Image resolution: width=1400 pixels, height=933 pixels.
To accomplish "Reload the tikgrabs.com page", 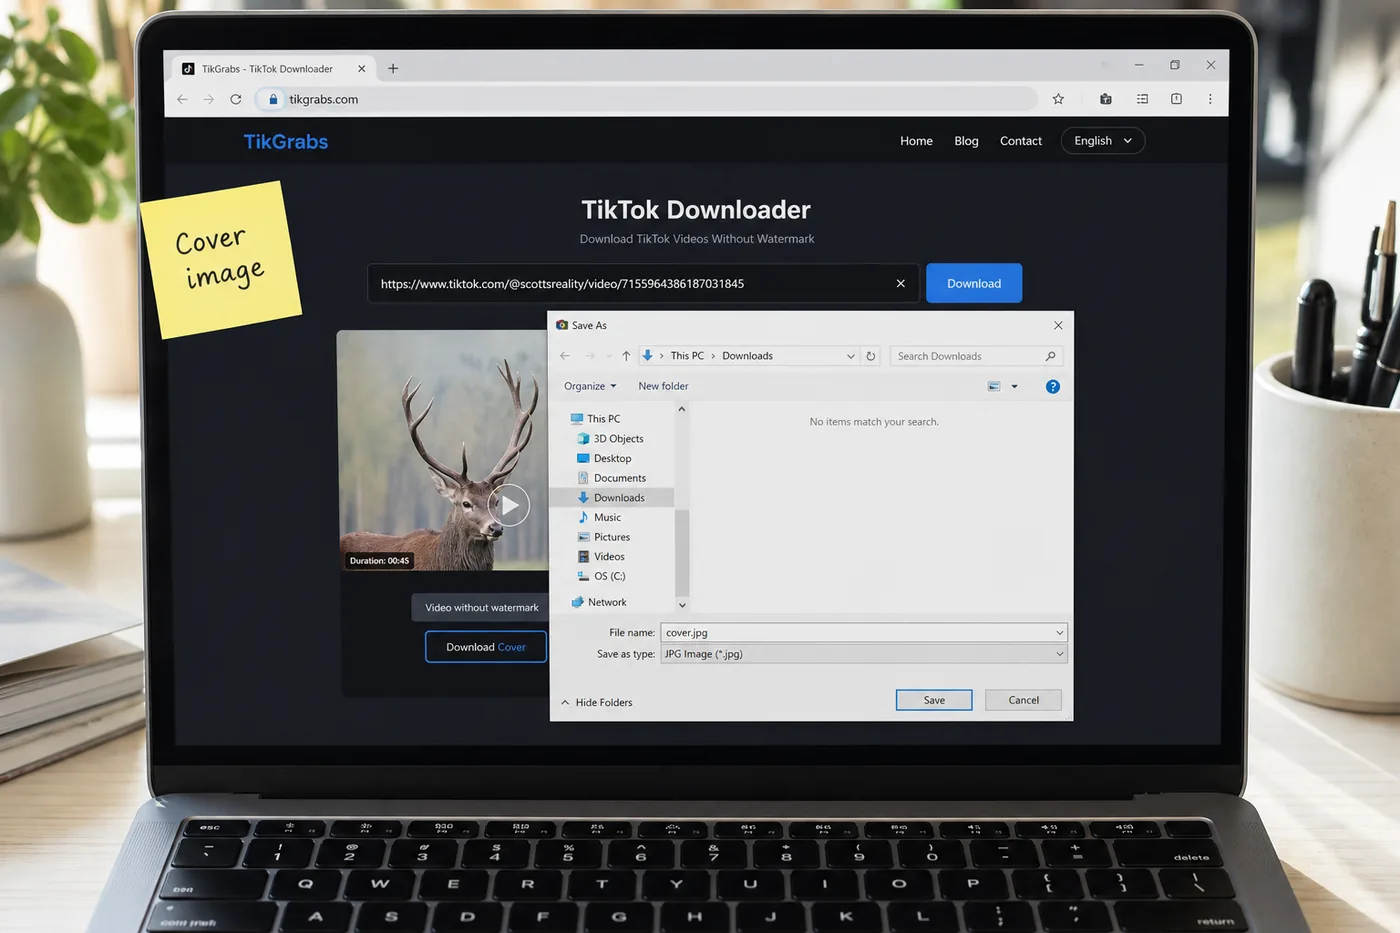I will pos(236,99).
